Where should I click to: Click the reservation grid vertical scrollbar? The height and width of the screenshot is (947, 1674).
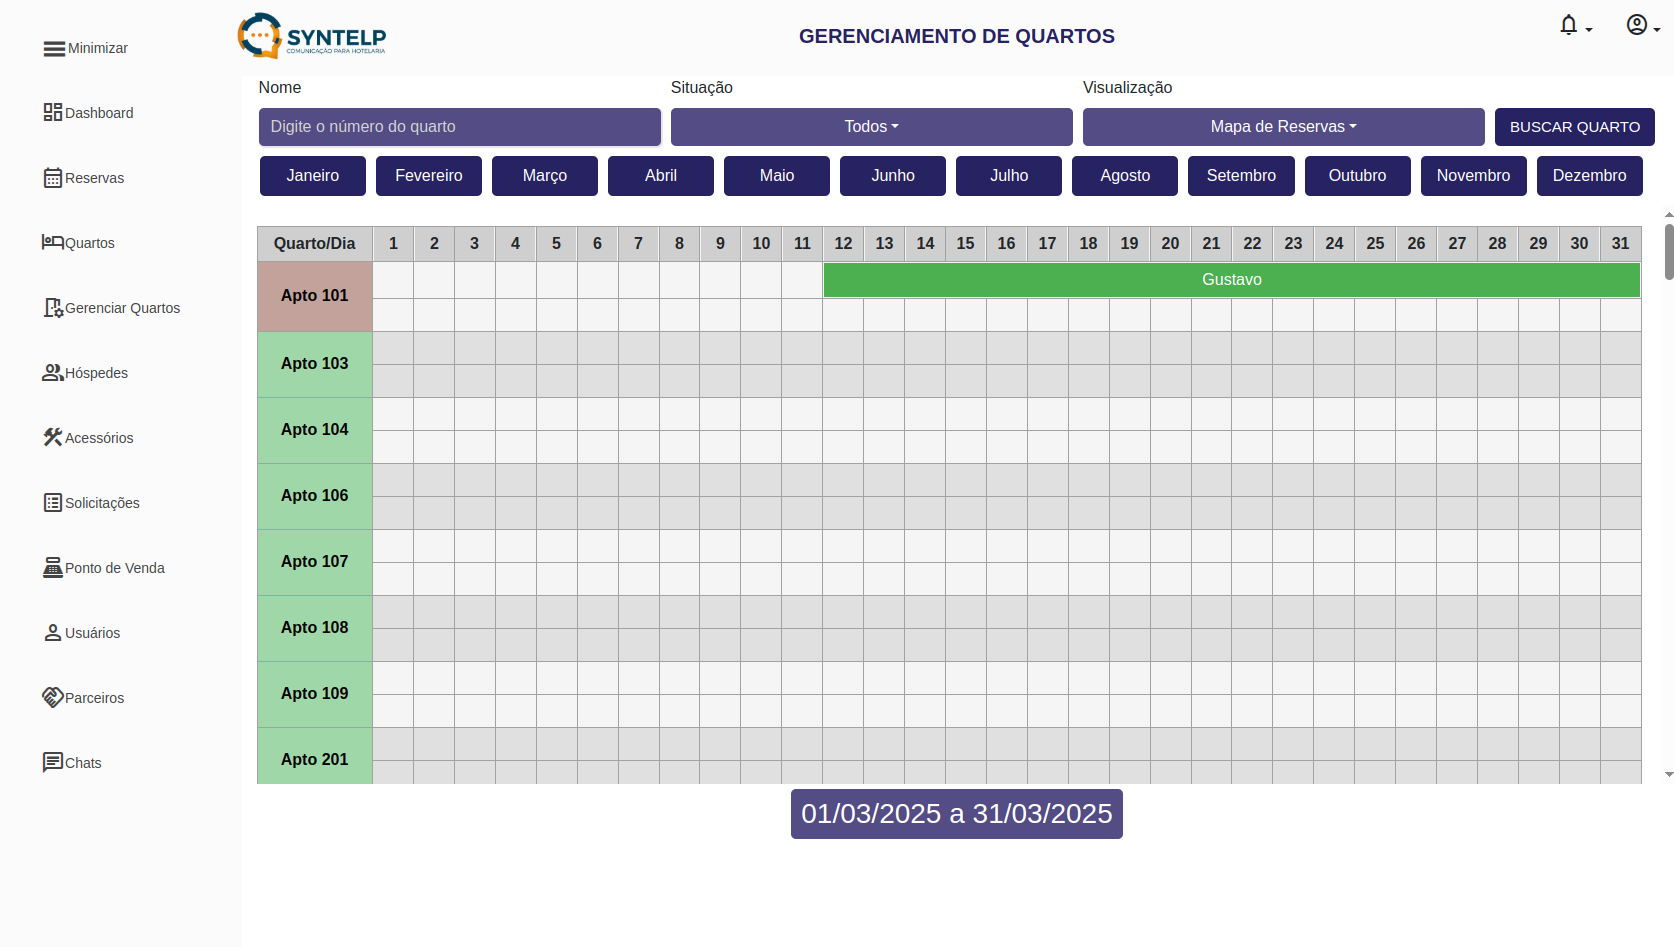[x=1668, y=252]
